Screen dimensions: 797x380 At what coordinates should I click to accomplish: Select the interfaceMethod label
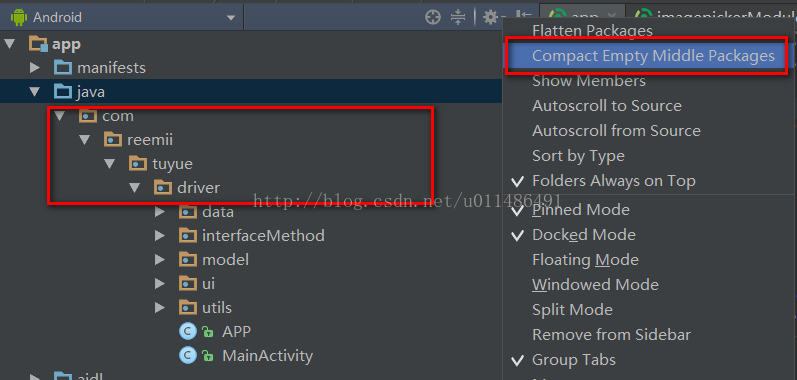[263, 236]
